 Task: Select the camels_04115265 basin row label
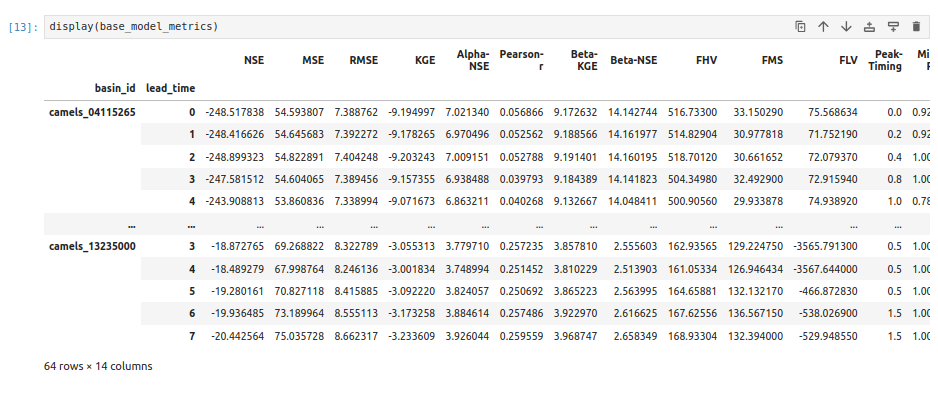(x=92, y=112)
